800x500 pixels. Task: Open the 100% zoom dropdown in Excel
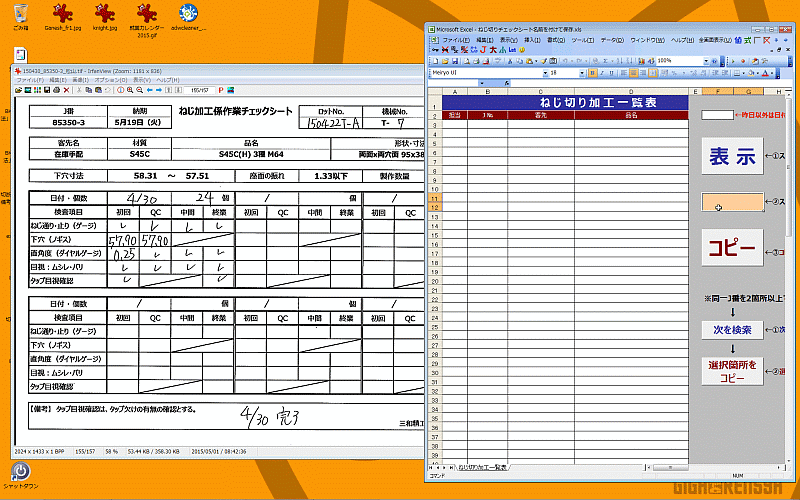tap(706, 61)
